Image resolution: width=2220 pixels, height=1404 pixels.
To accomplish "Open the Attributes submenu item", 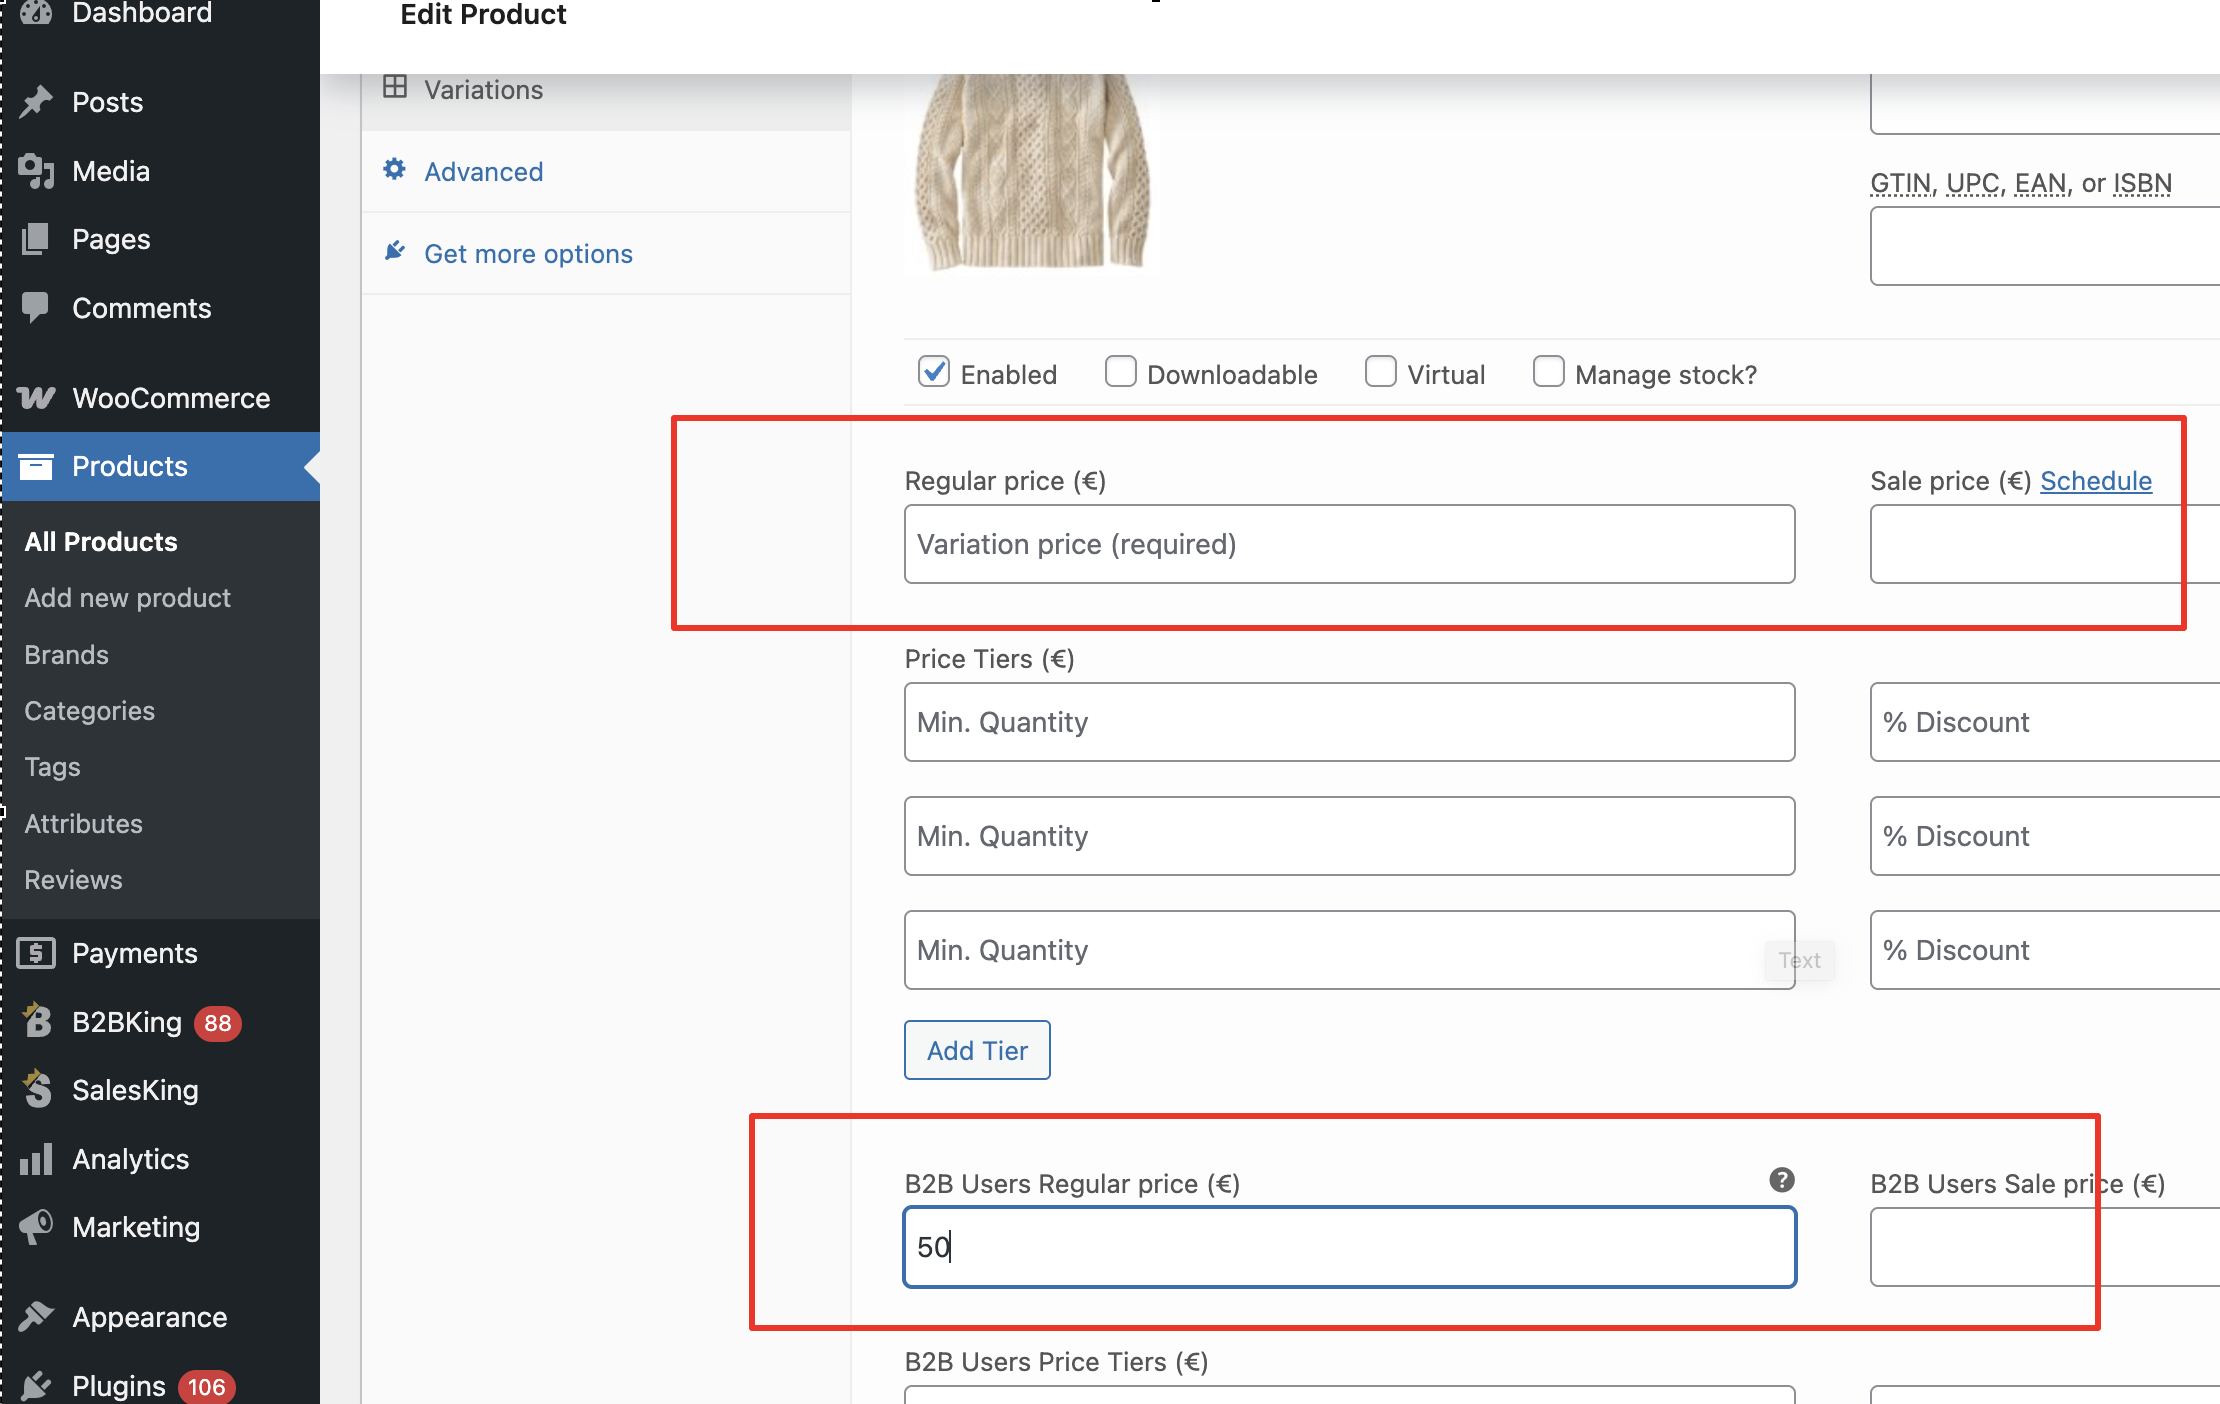I will point(84,824).
